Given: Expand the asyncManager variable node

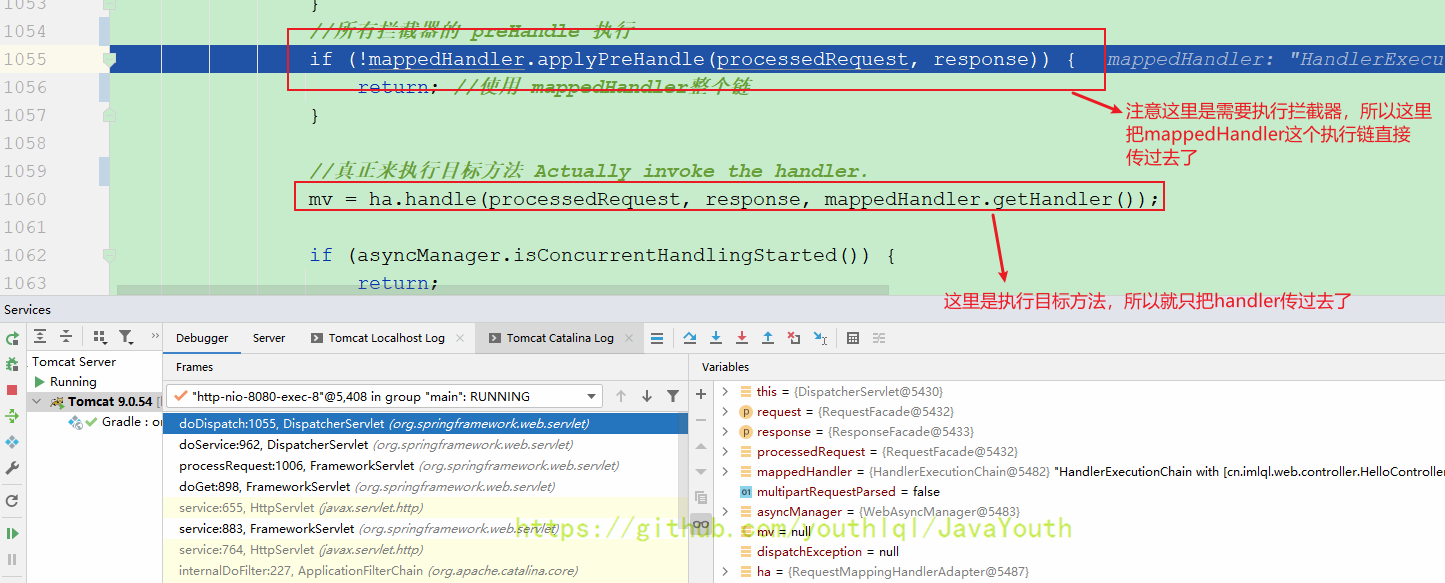Looking at the screenshot, I should pos(725,512).
